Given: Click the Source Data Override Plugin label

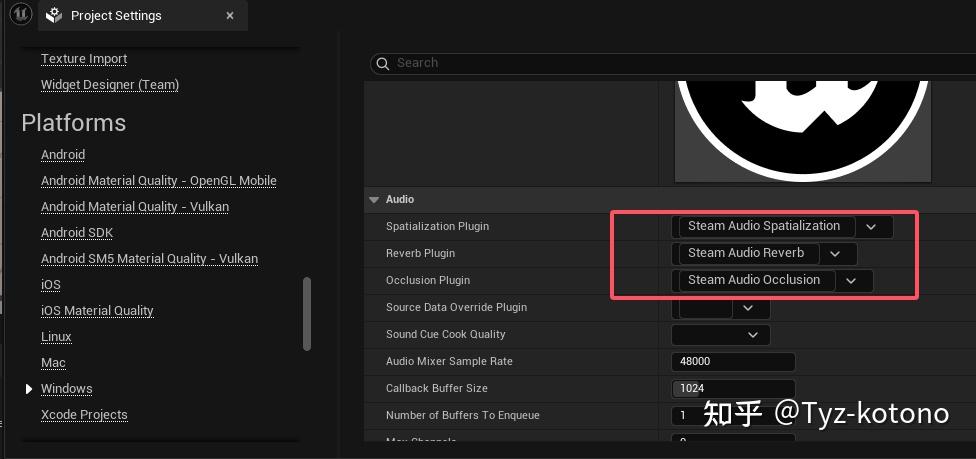Looking at the screenshot, I should pos(456,307).
